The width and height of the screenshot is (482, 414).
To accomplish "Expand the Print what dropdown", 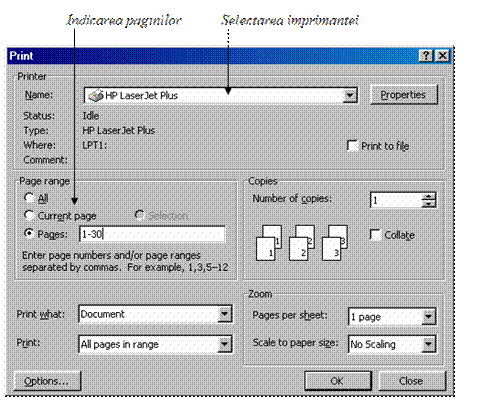I will coord(224,314).
